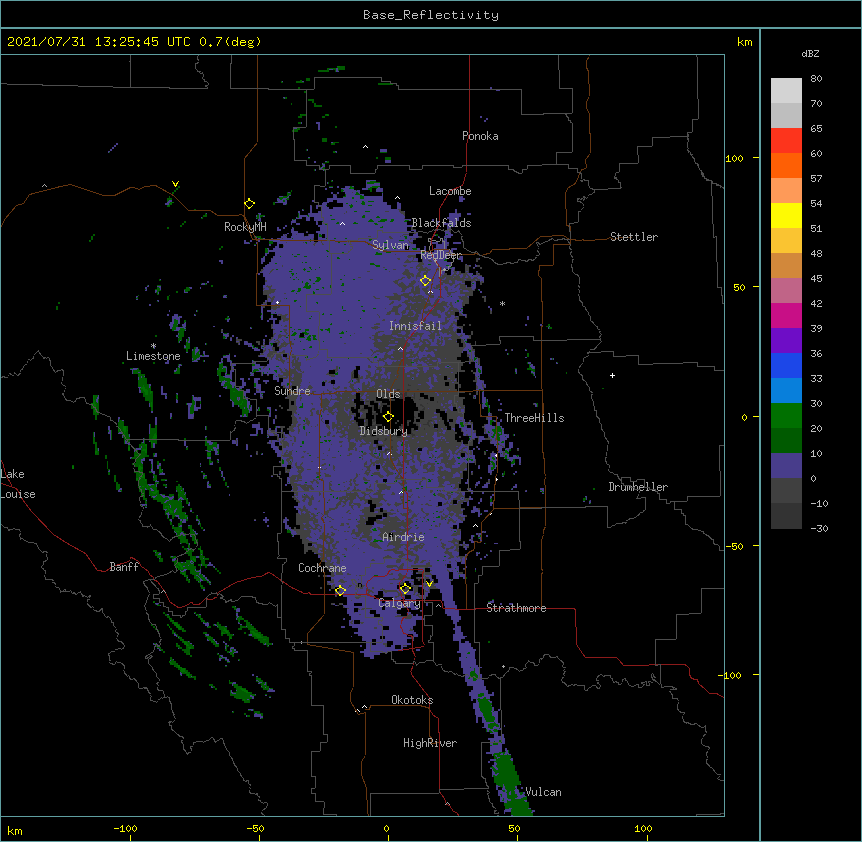Click the -30 value in the dBZ legend
This screenshot has height=842, width=862.
819,528
